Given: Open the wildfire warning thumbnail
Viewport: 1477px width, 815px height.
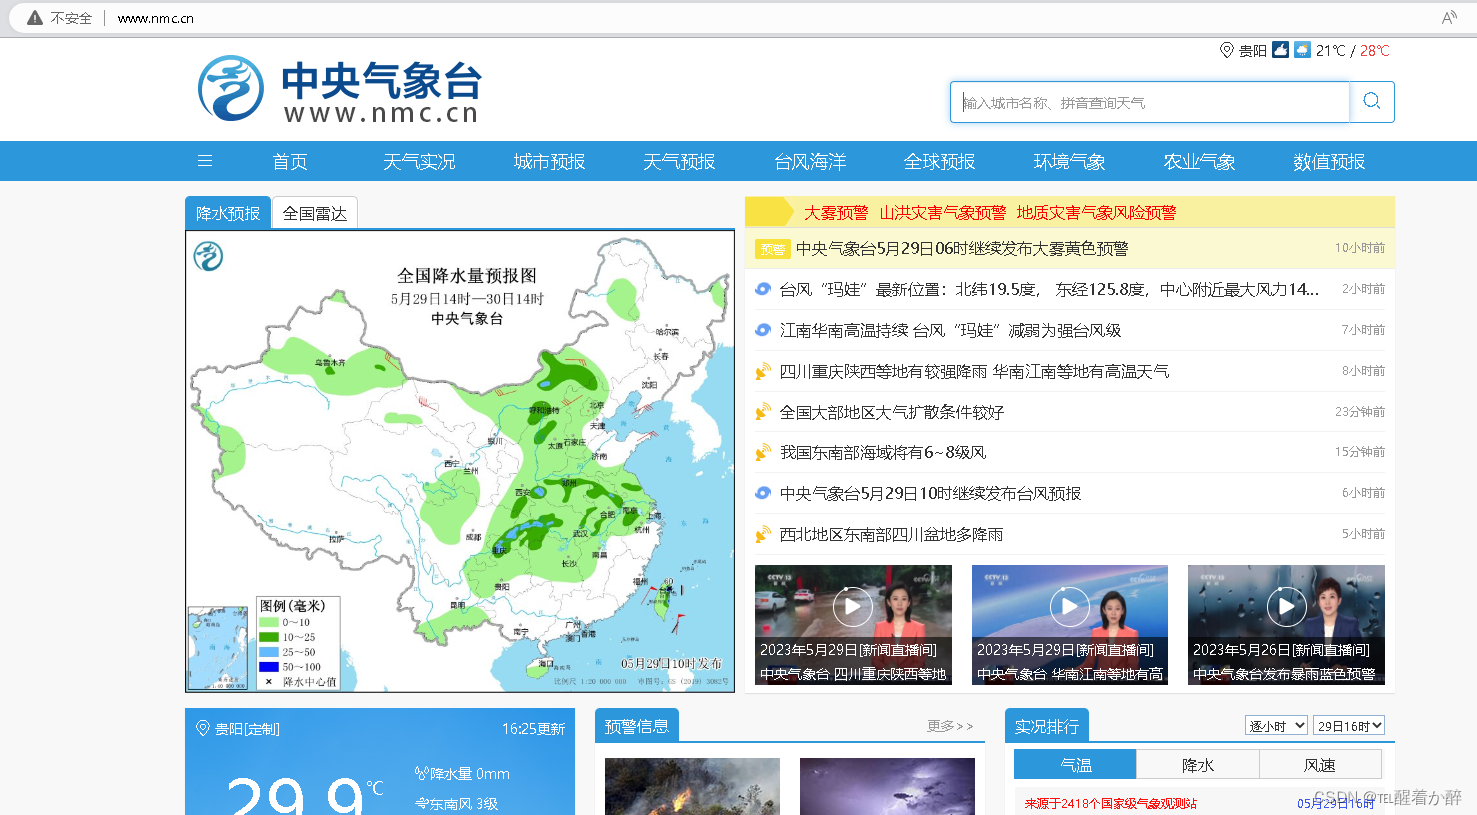Looking at the screenshot, I should (x=692, y=786).
